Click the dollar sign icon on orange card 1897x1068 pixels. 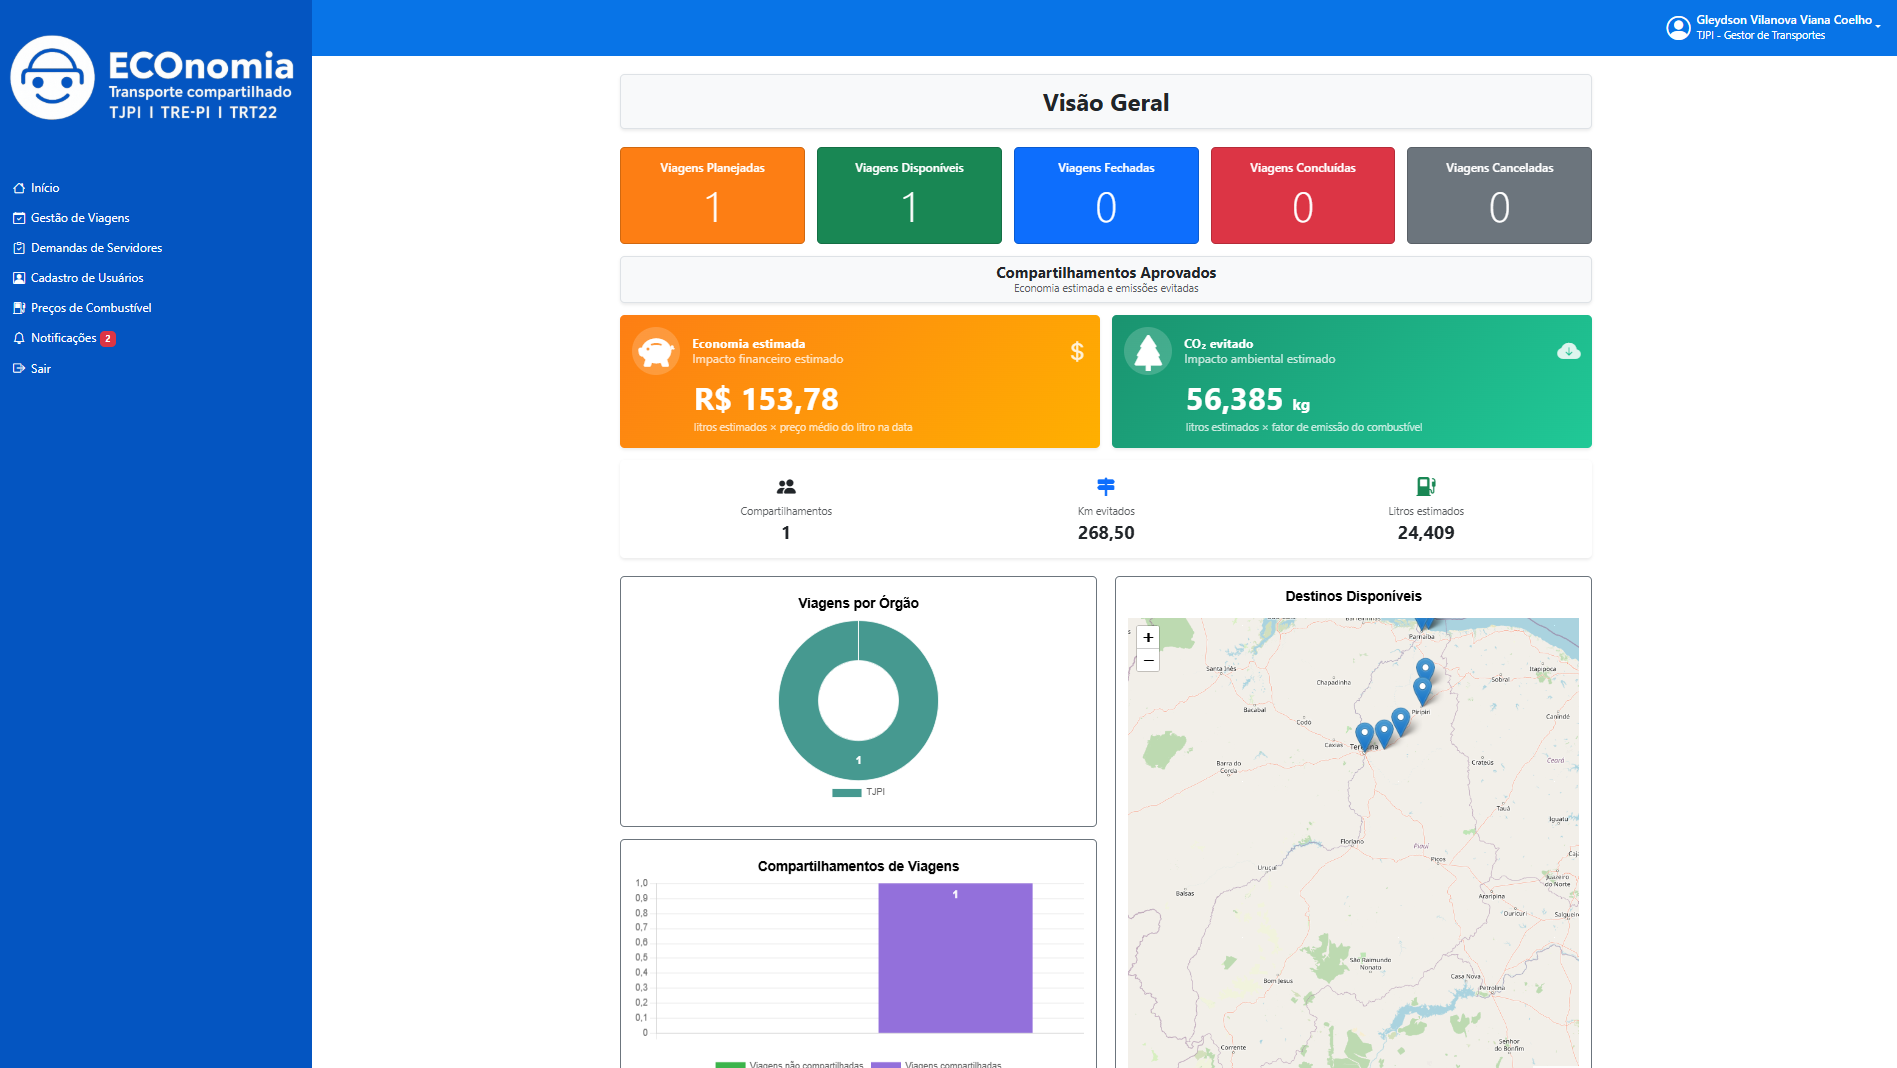[1077, 351]
